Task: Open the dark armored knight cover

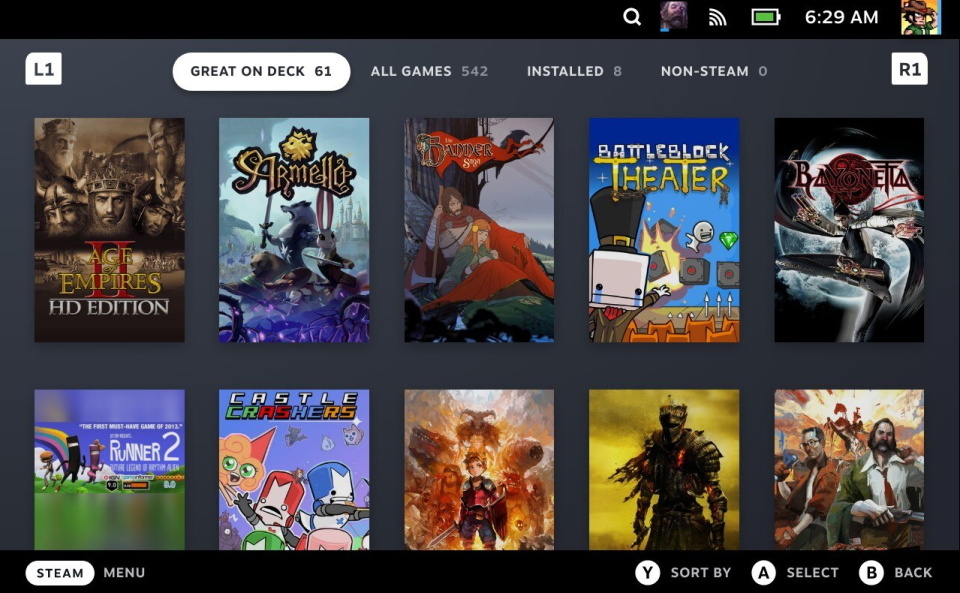Action: tap(664, 469)
